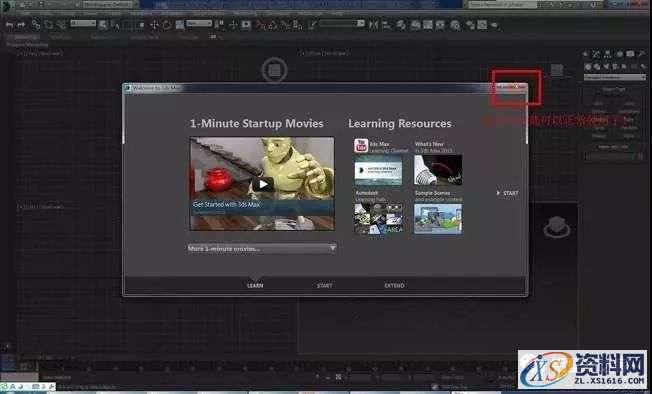Viewport: 652px width, 394px height.
Task: Open the What's New thumbnail
Action: pos(438,170)
